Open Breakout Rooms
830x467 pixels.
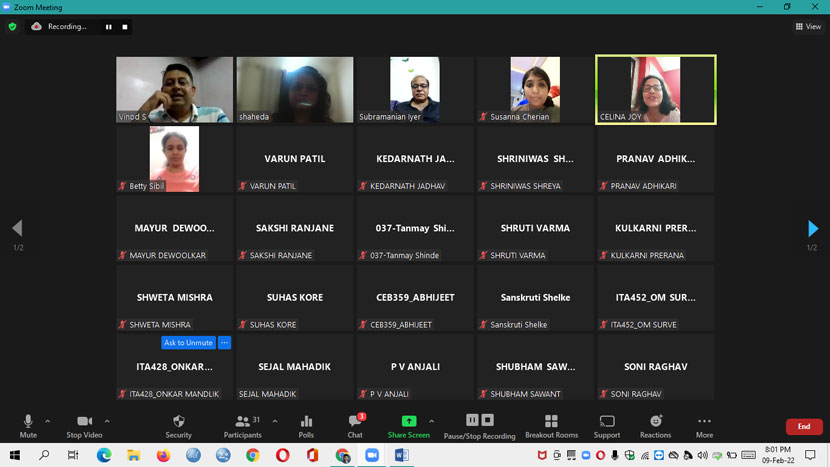[551, 425]
